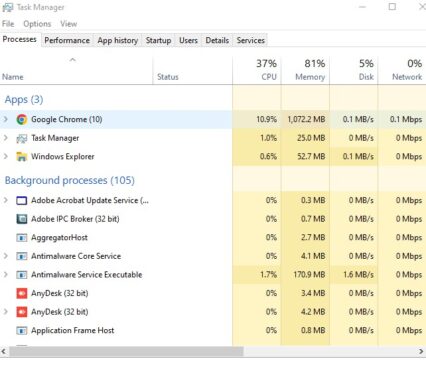Expand Antimalware Service Executable row
The image size is (426, 365).
click(x=6, y=275)
